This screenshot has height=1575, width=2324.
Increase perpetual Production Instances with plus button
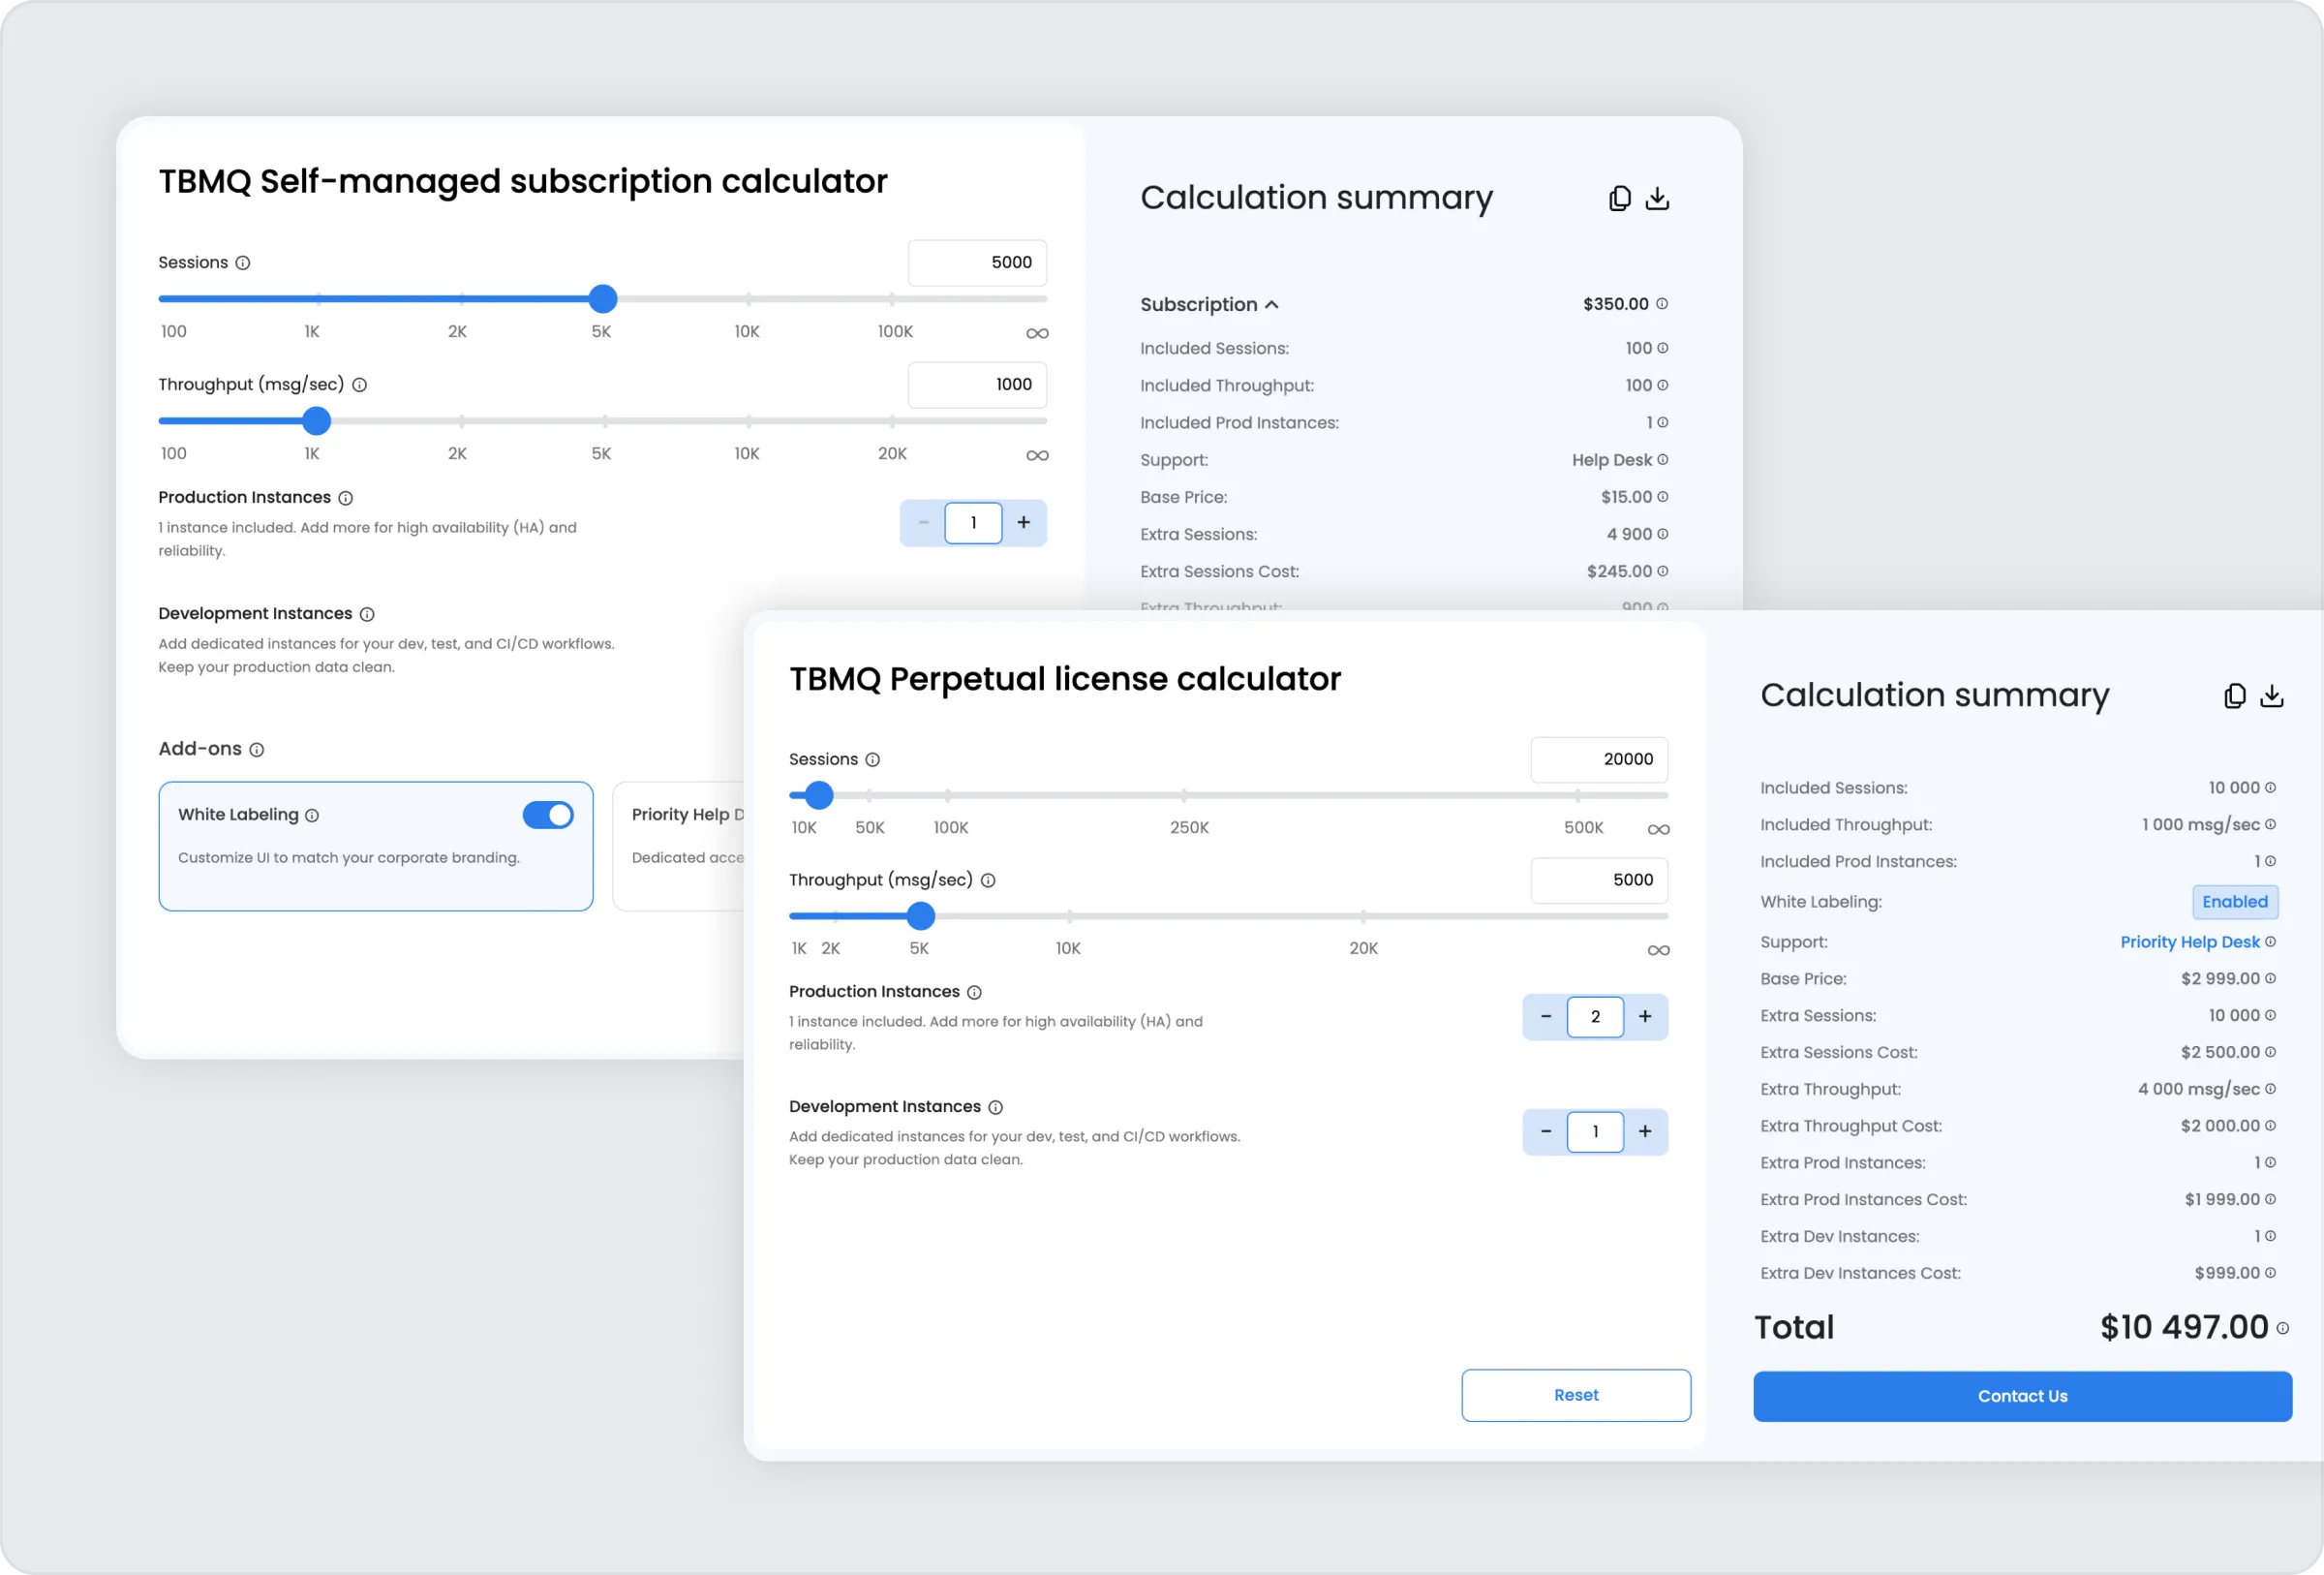point(1645,1017)
